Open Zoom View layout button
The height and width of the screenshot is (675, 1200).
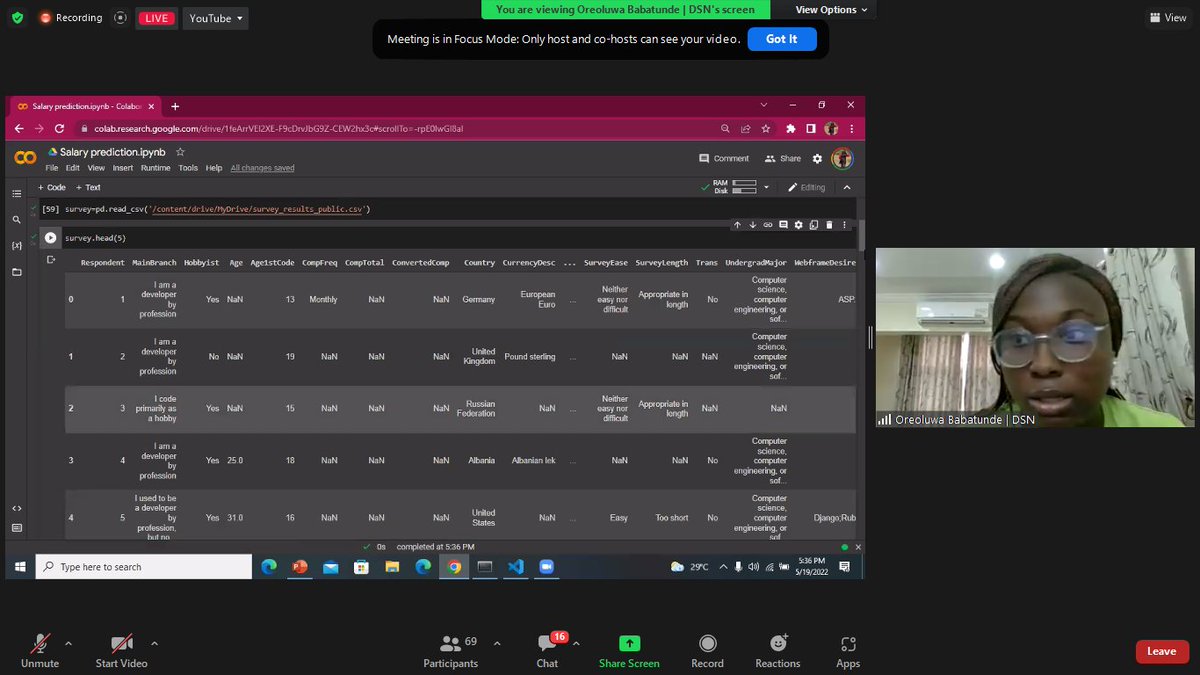coord(1167,18)
